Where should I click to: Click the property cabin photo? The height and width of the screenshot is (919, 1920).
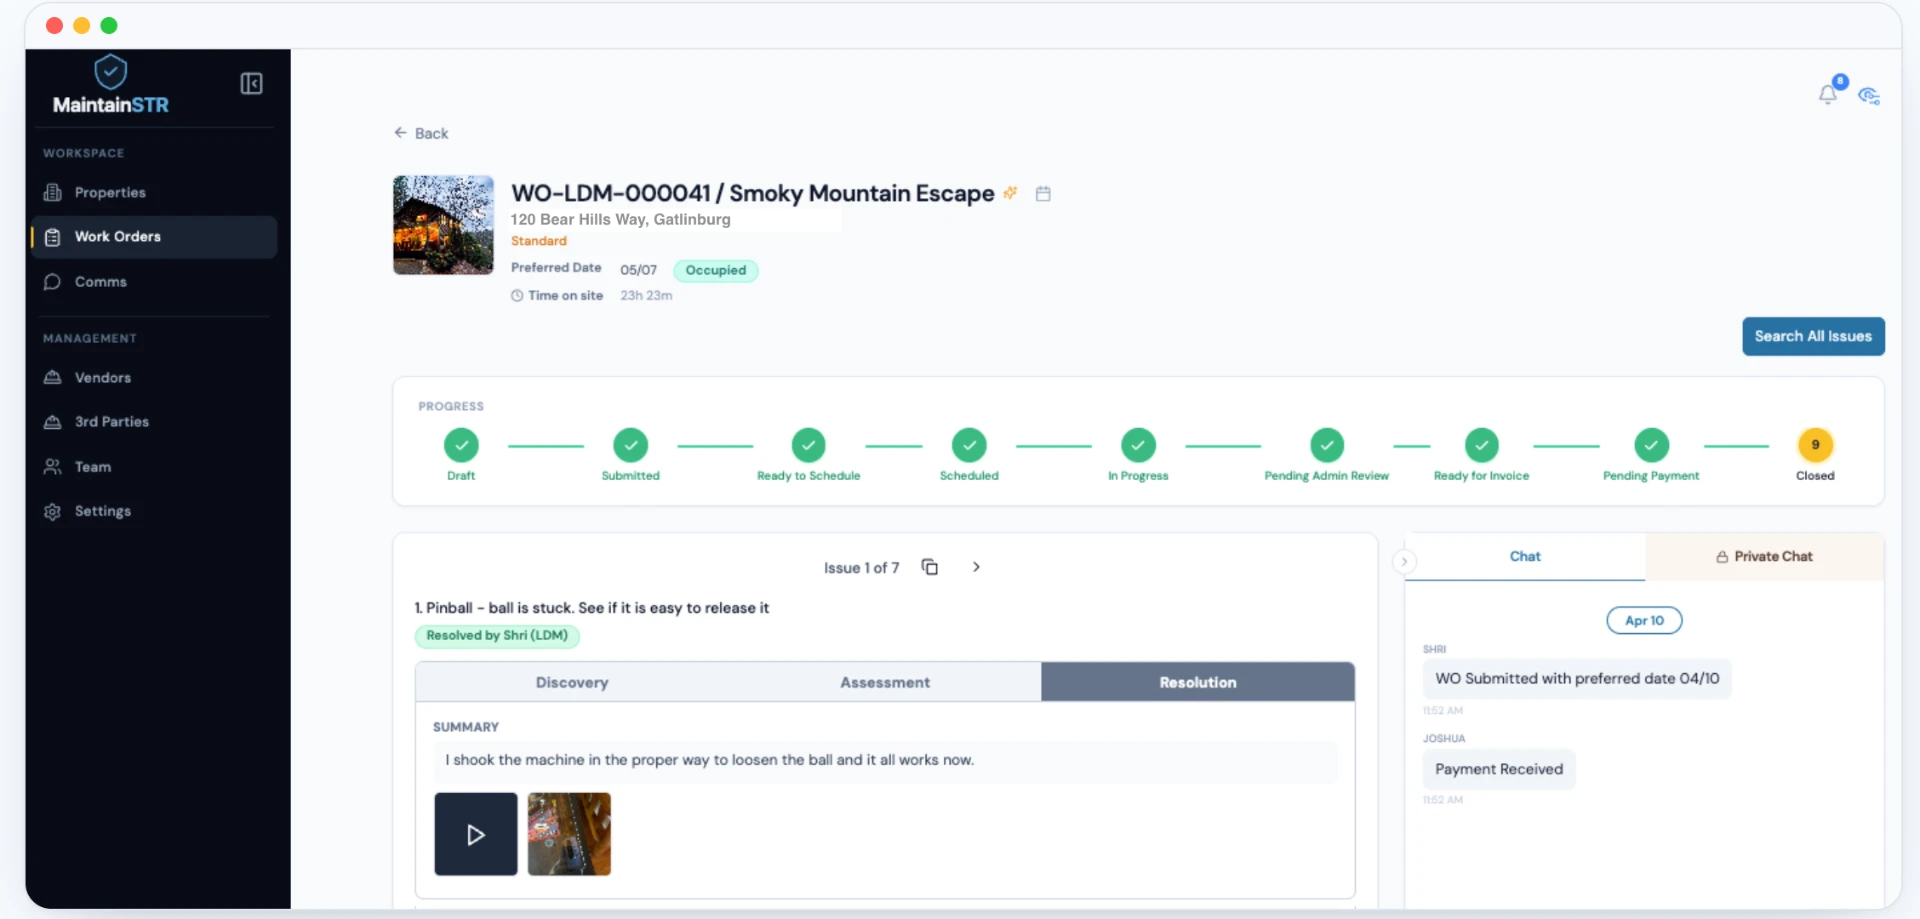tap(443, 225)
